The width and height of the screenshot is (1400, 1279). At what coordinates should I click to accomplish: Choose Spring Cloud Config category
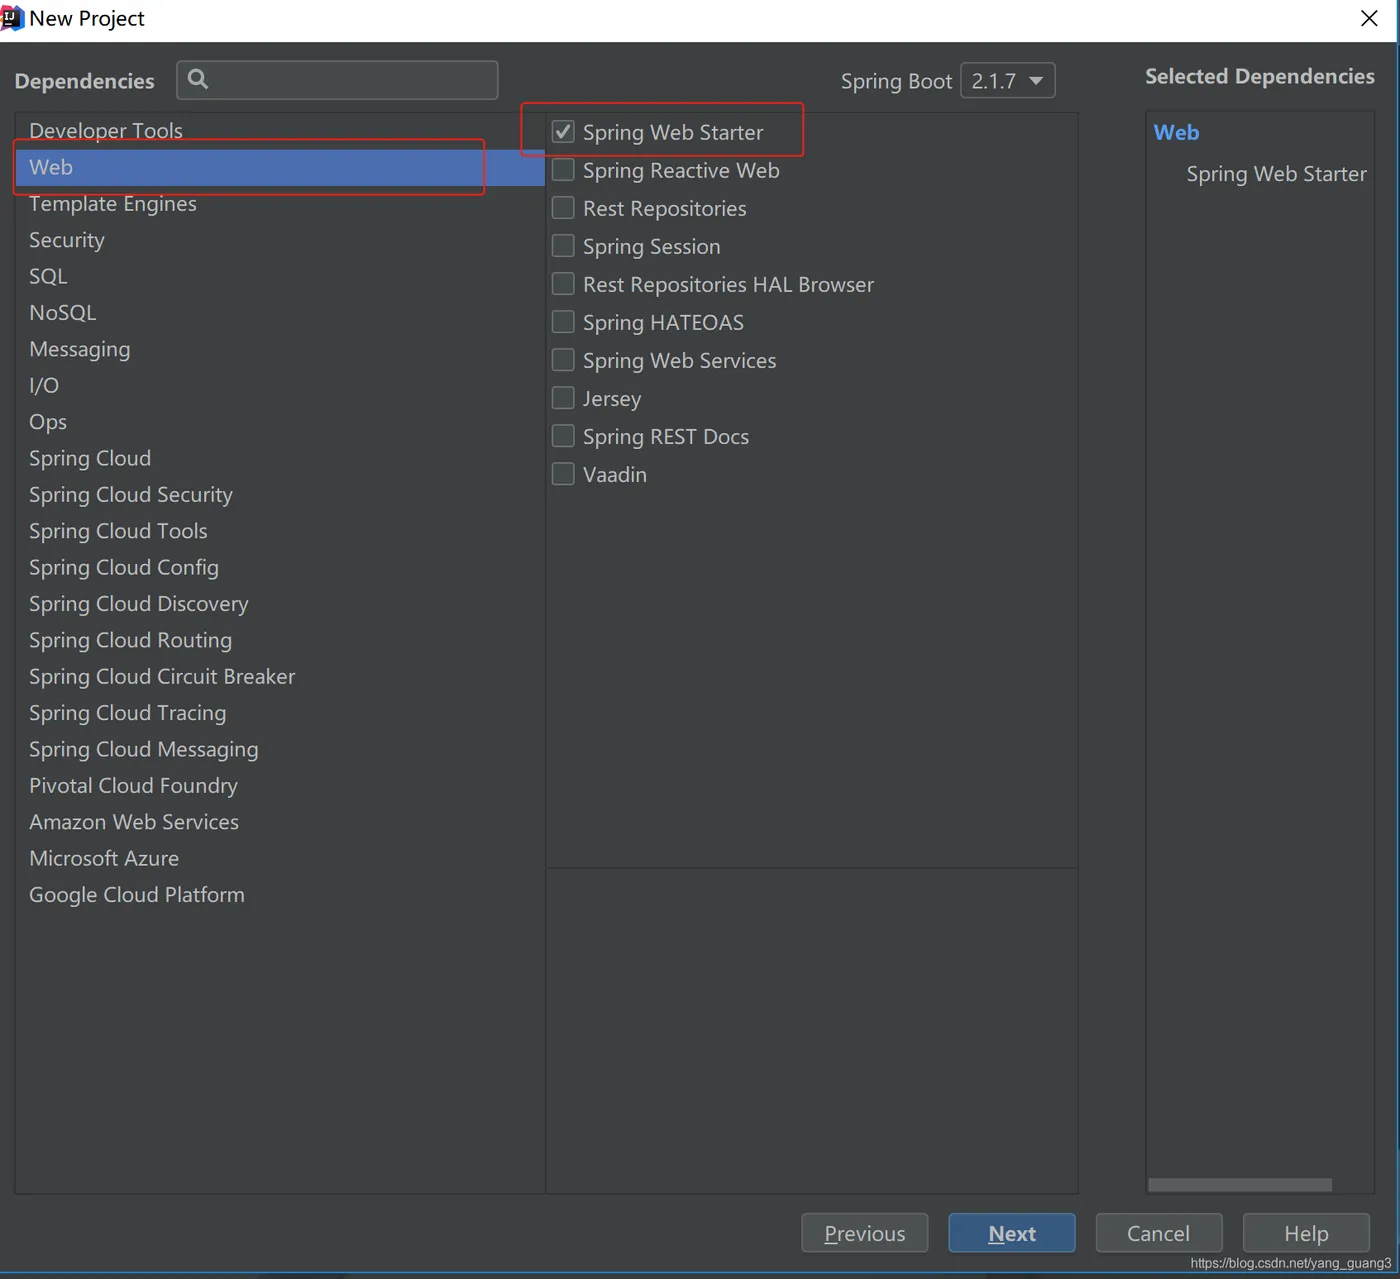[280, 567]
